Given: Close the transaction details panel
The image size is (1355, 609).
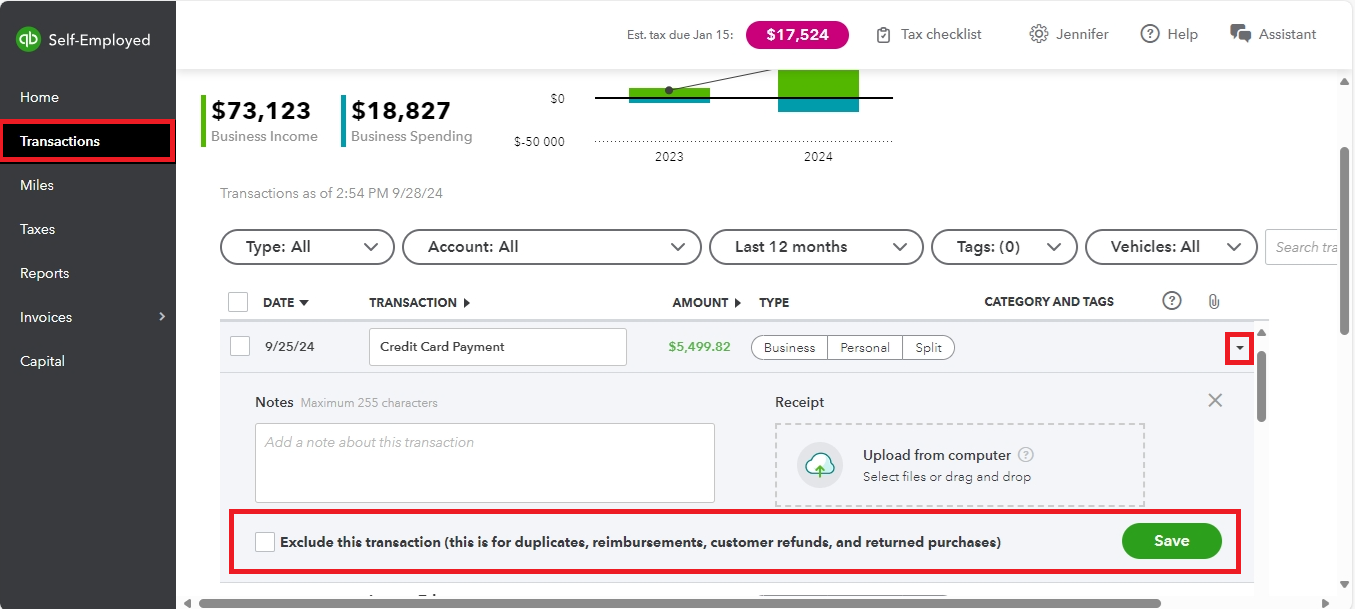Looking at the screenshot, I should coord(1215,401).
